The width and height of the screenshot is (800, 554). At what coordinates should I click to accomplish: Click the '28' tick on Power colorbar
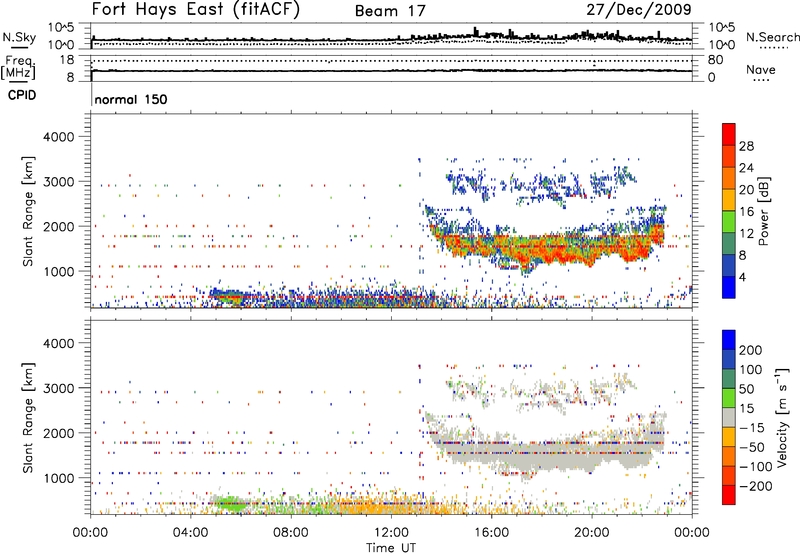[x=746, y=146]
